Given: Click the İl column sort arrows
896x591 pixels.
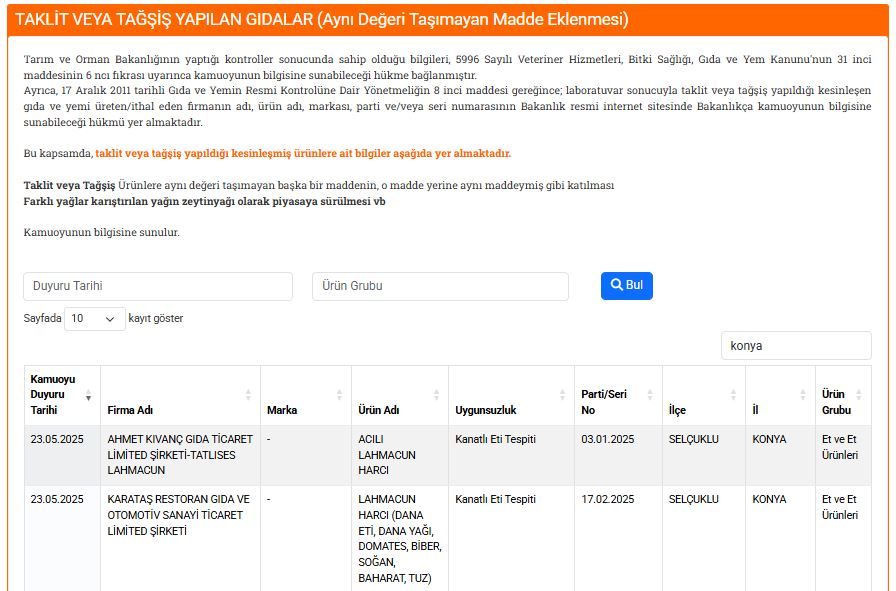Looking at the screenshot, I should (x=803, y=395).
